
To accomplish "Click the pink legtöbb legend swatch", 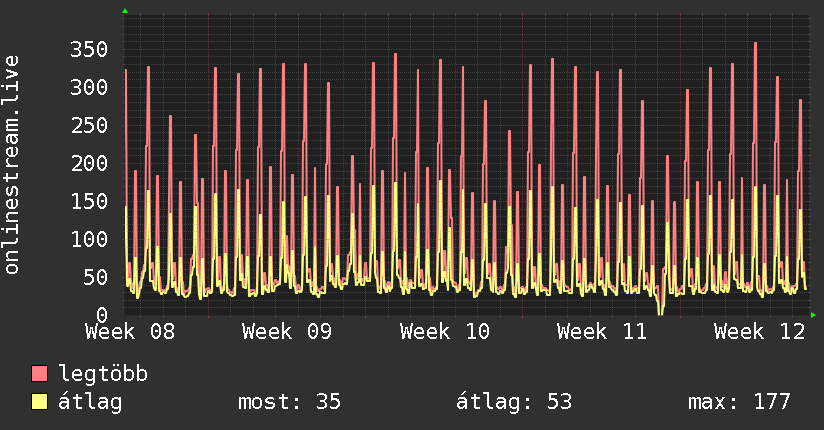I will pos(39,373).
